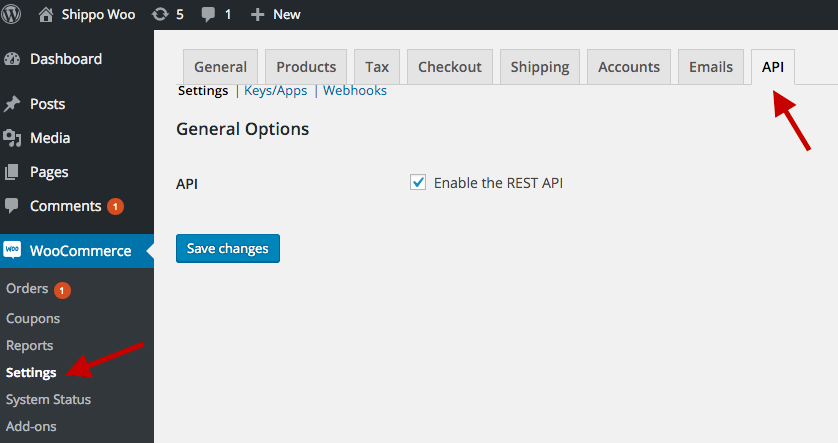Click the WordPress logo icon
The width and height of the screenshot is (838, 443).
11,14
